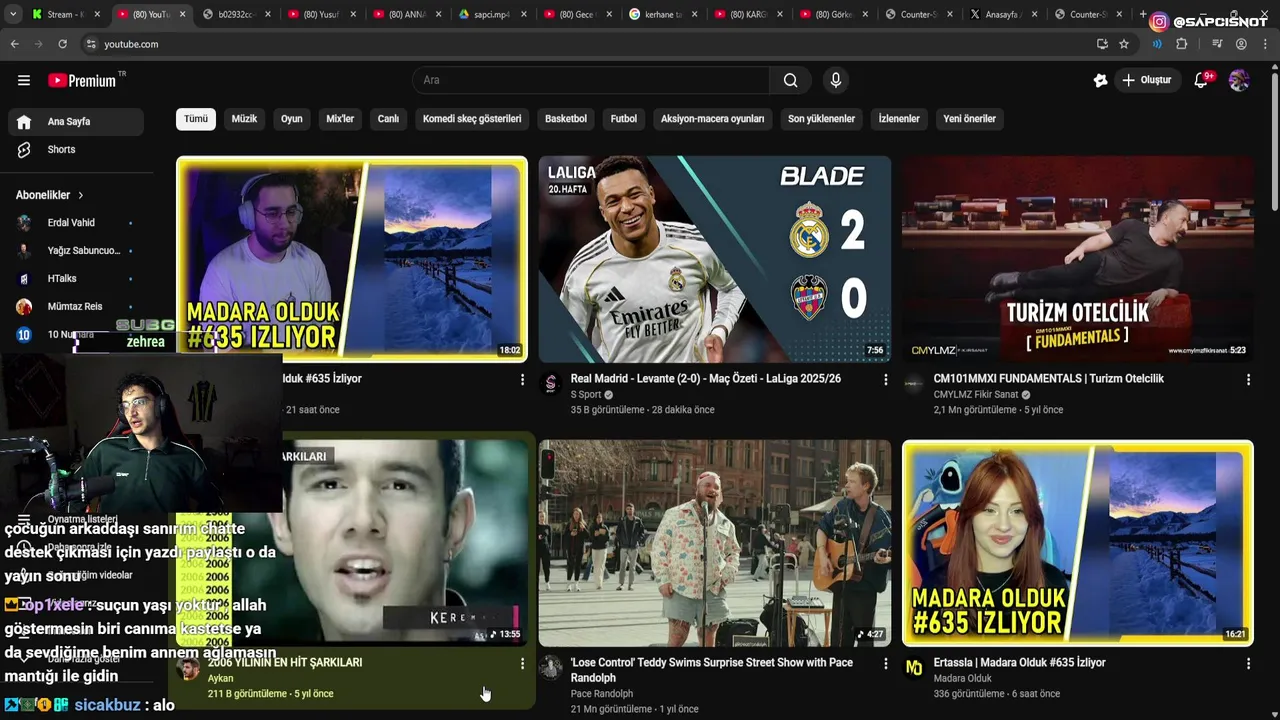Open the 18:02 Madara Olduk #635 thumbnail
This screenshot has height=720, width=1280.
tap(352, 259)
